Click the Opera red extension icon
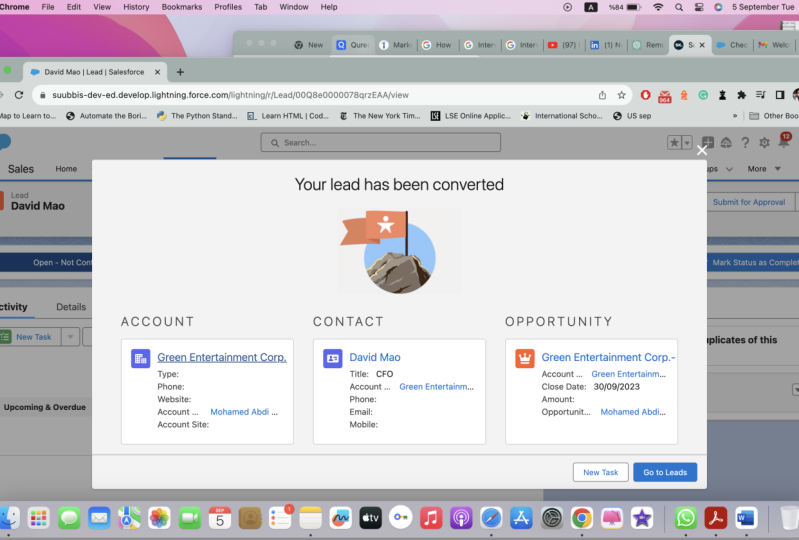This screenshot has height=540, width=799. click(x=645, y=95)
